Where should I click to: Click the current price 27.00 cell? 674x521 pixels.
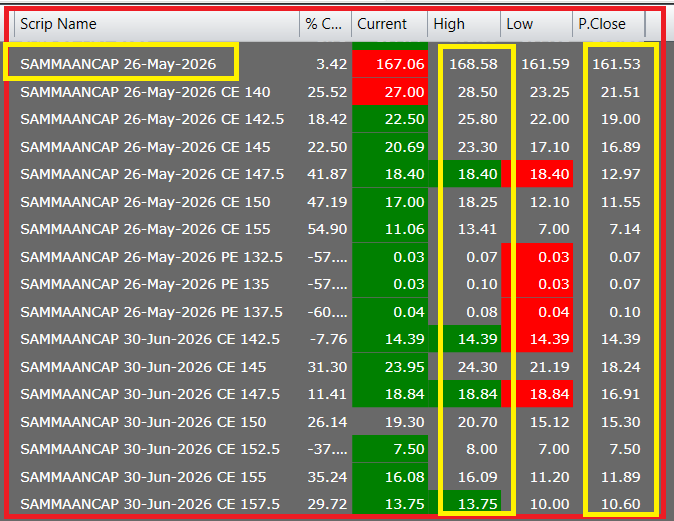390,92
